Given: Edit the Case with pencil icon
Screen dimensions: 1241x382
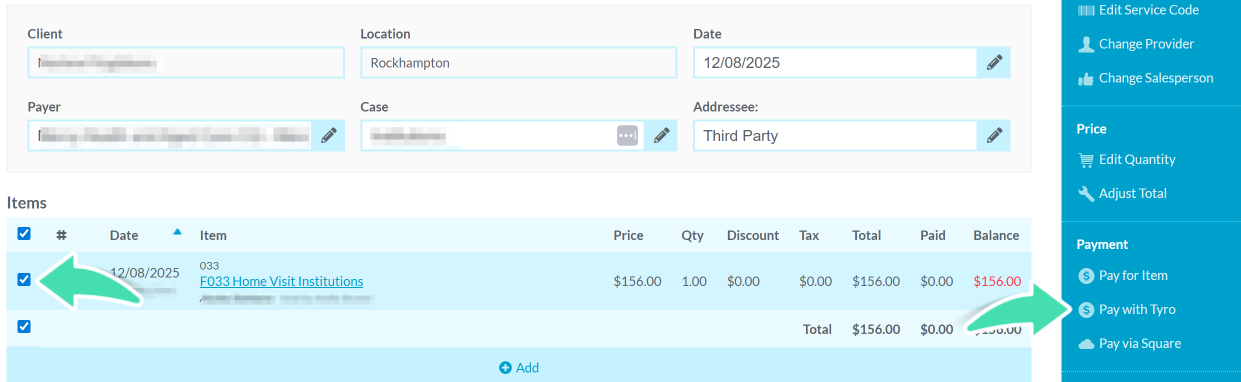Looking at the screenshot, I should [x=660, y=135].
